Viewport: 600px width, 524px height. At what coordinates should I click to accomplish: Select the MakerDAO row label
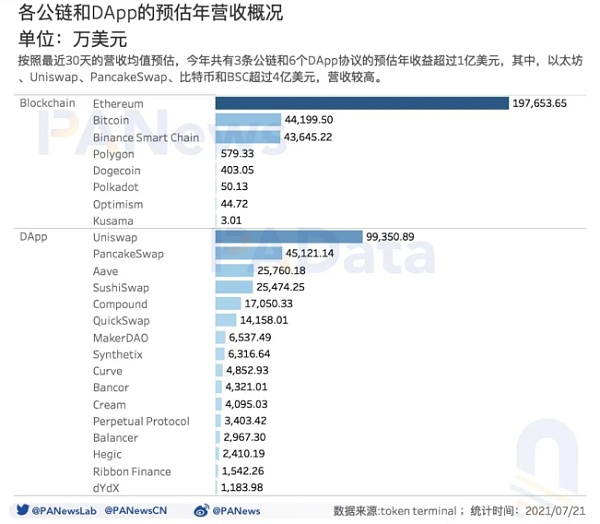[x=121, y=338]
